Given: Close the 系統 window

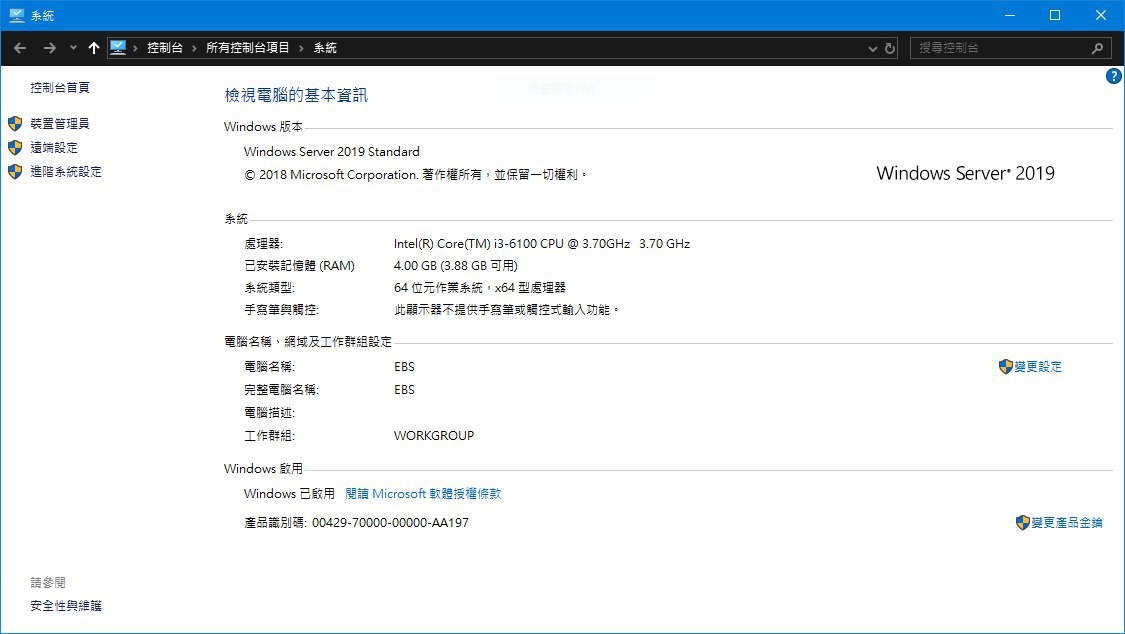Looking at the screenshot, I should (x=1101, y=15).
